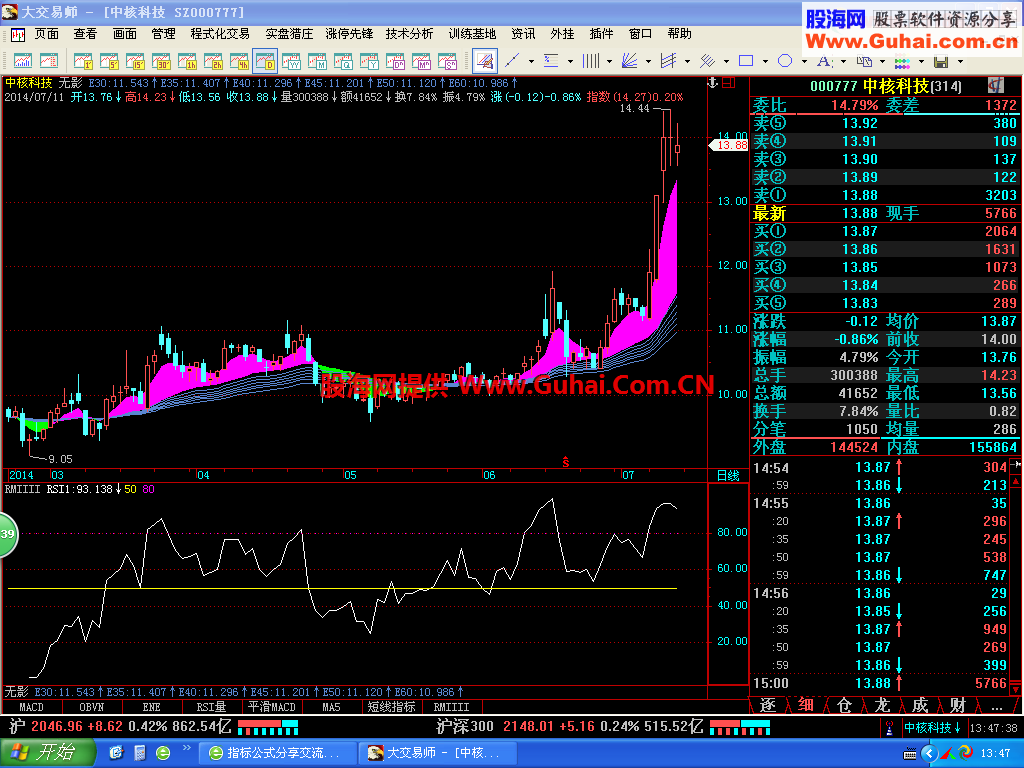Switch chart to 15-minute period icon
1024x768 pixels.
point(135,61)
